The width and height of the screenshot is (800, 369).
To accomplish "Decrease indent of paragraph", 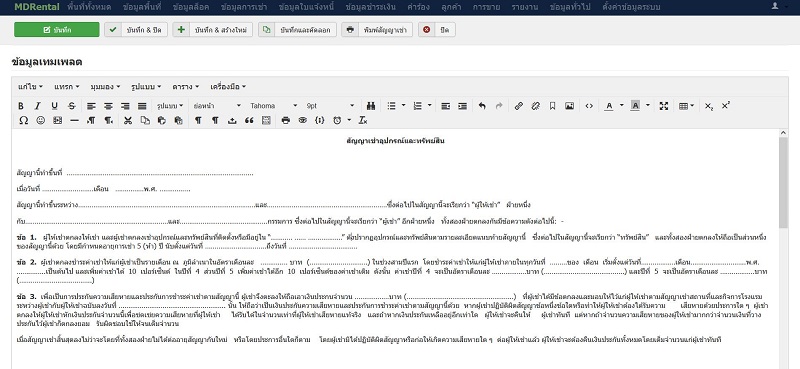I will (x=445, y=106).
